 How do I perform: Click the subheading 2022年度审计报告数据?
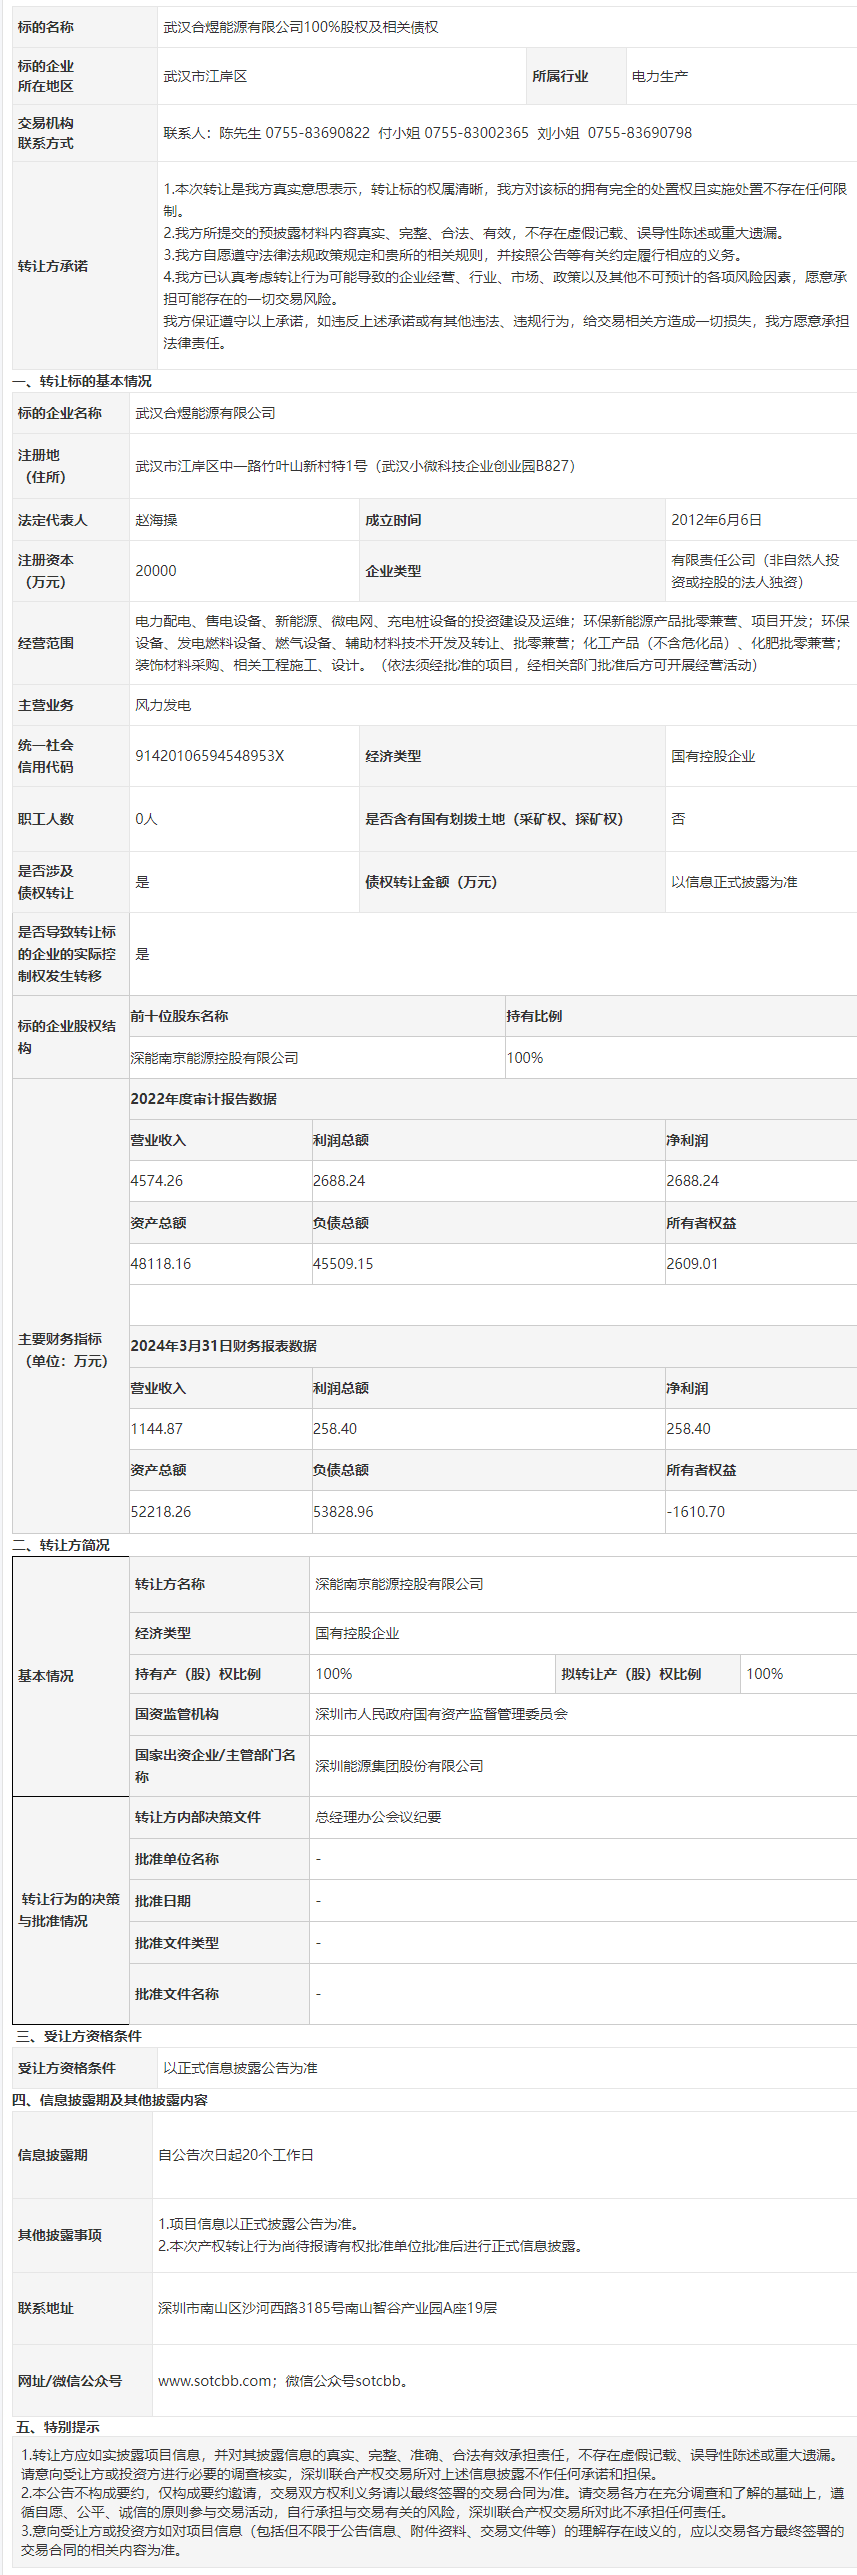pyautogui.click(x=203, y=1099)
